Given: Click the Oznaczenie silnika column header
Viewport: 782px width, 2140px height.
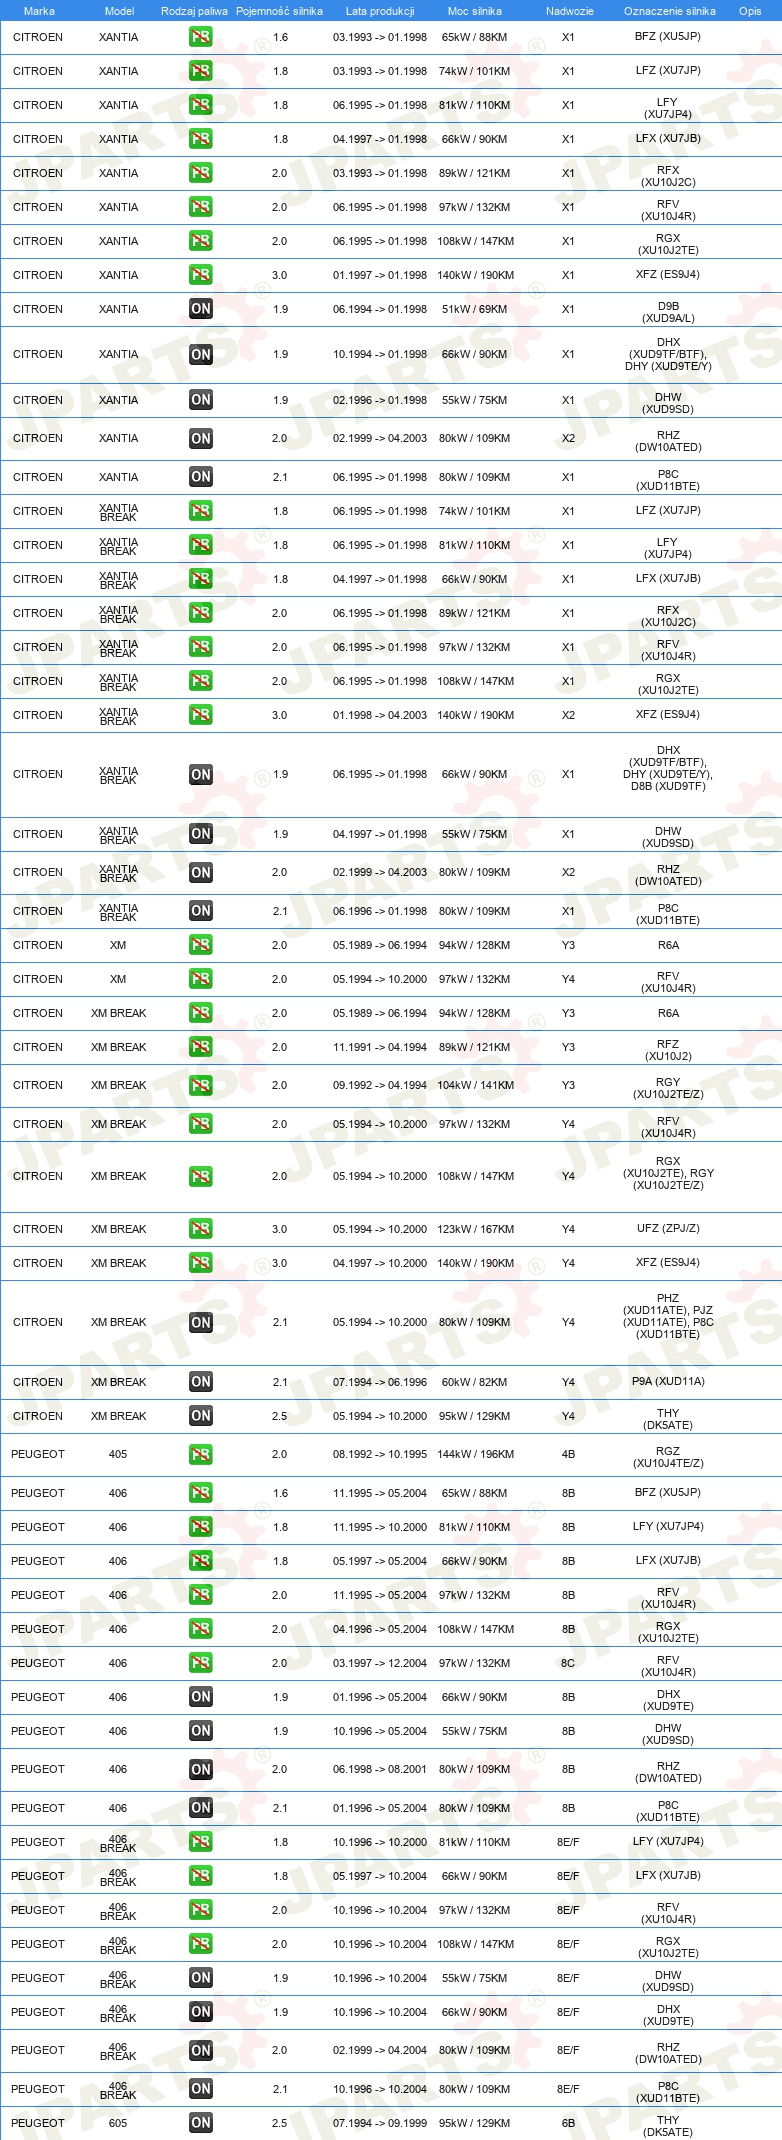Looking at the screenshot, I should pyautogui.click(x=670, y=11).
